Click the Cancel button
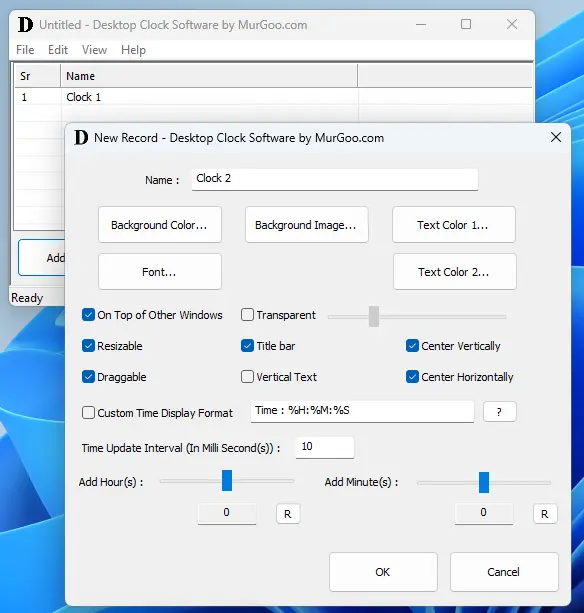Image resolution: width=584 pixels, height=613 pixels. coord(504,572)
